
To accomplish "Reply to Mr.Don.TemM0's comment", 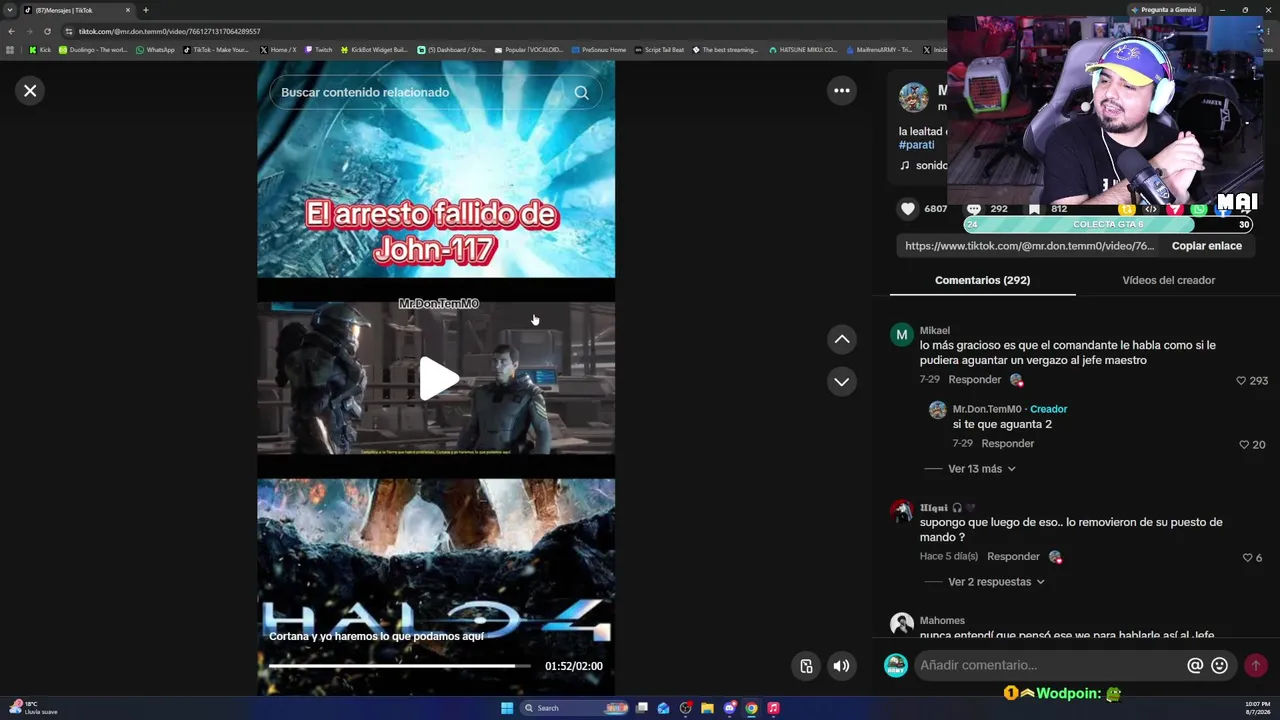I will pyautogui.click(x=1007, y=444).
